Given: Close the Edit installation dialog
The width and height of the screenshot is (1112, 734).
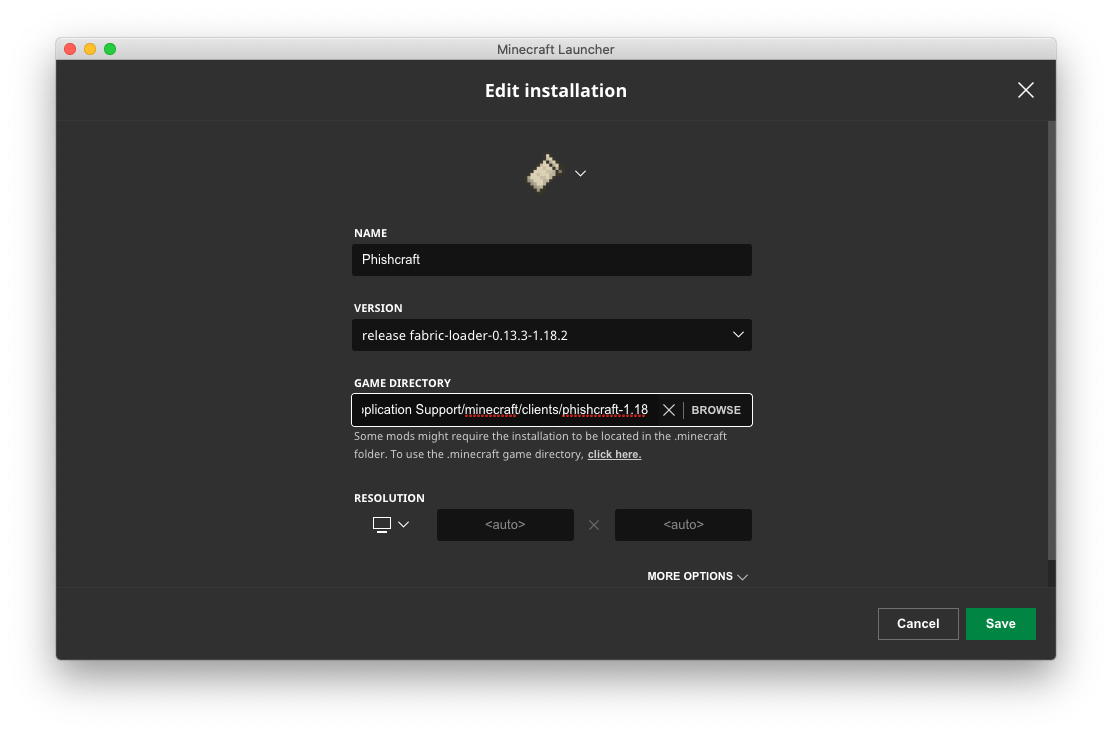Looking at the screenshot, I should (x=1025, y=90).
